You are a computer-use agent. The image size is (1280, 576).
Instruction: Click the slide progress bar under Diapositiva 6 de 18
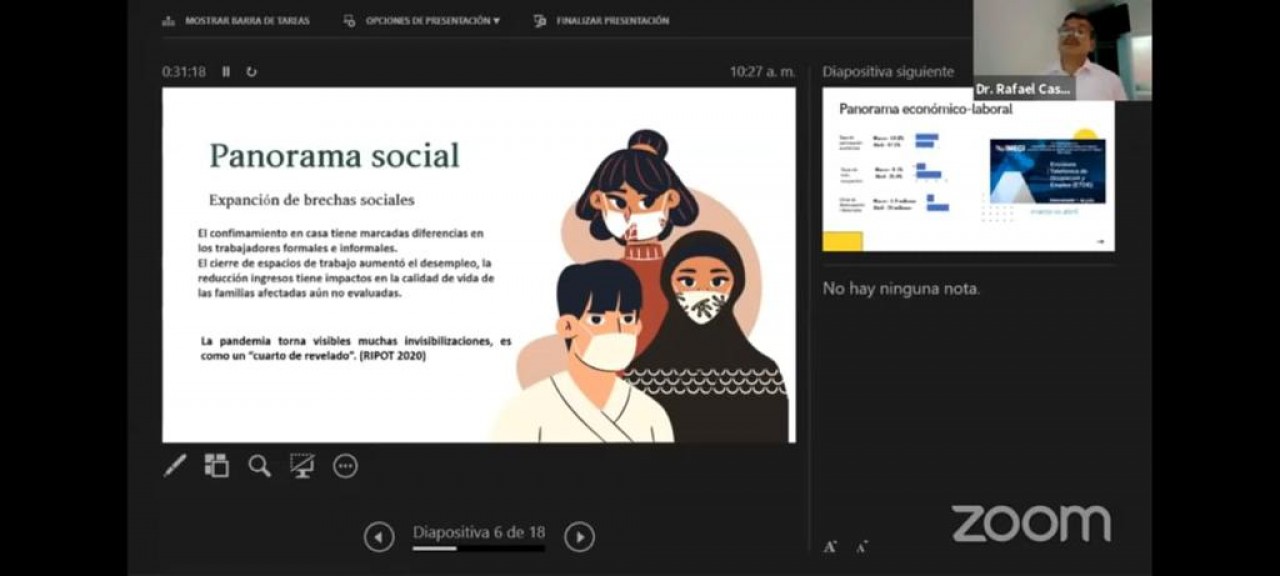478,548
